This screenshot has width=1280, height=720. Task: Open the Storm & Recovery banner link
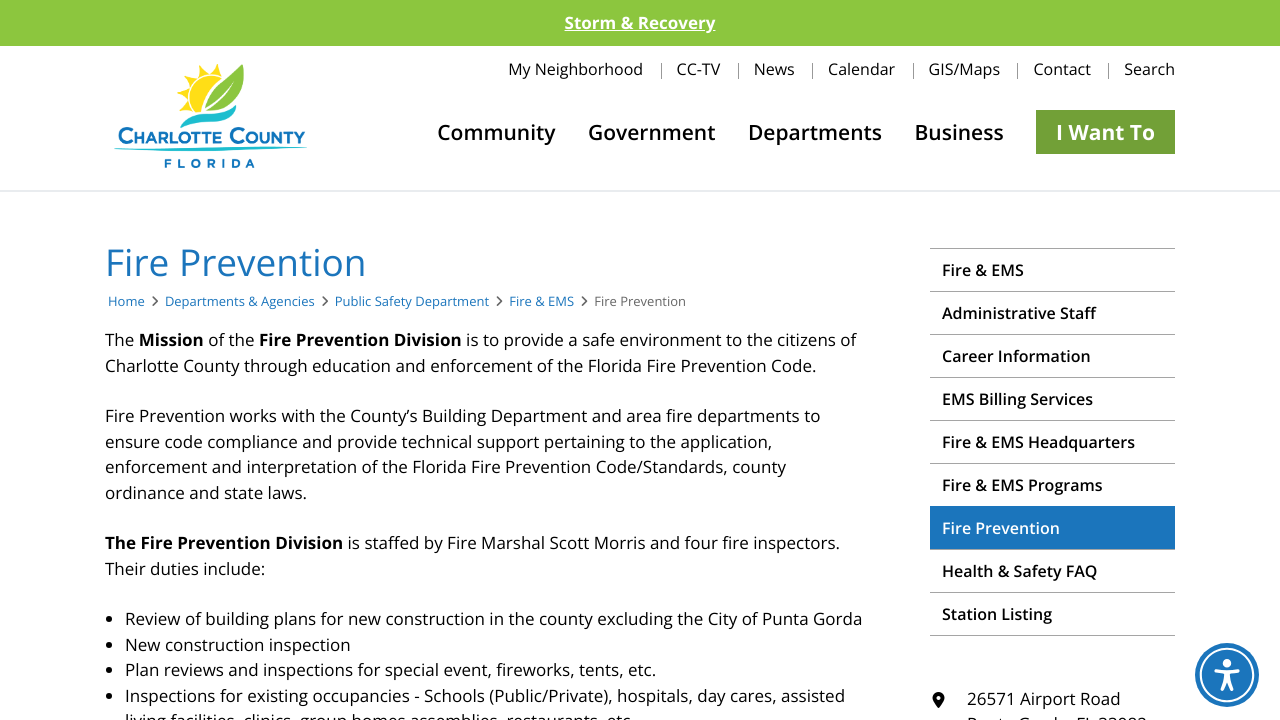(640, 23)
